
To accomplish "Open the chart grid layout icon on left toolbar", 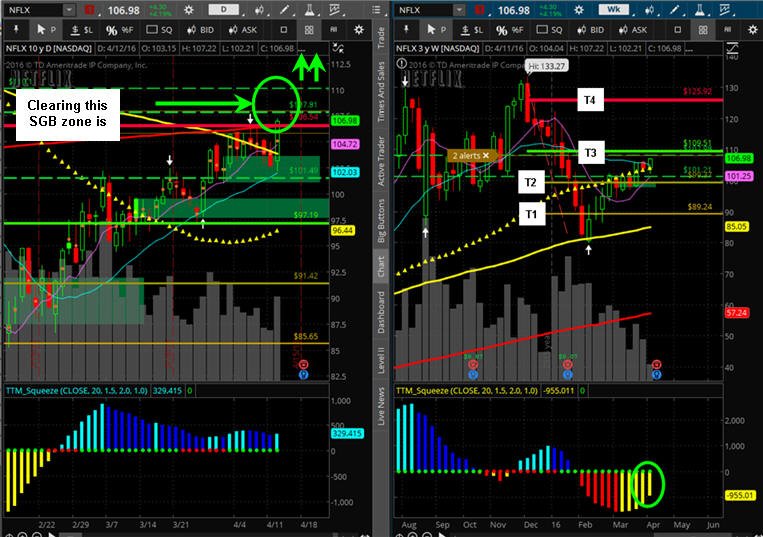I will 309,30.
